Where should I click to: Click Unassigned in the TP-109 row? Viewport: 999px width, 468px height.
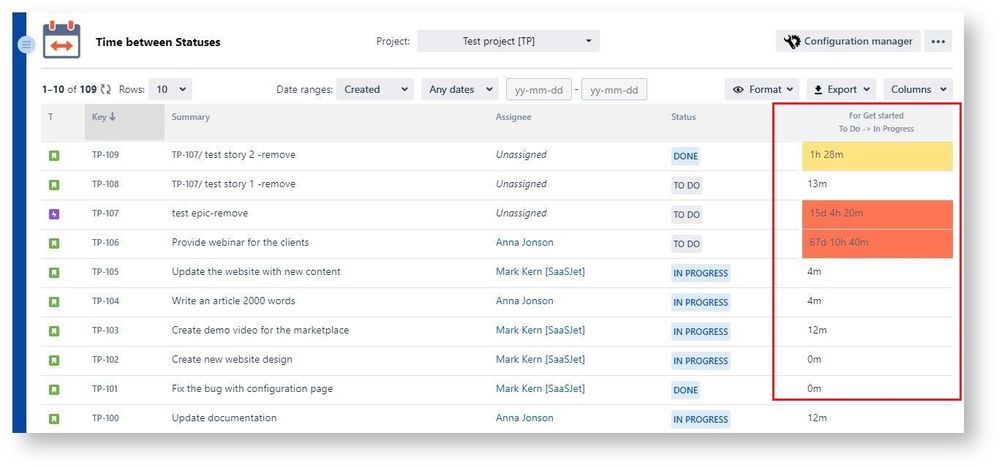(521, 155)
